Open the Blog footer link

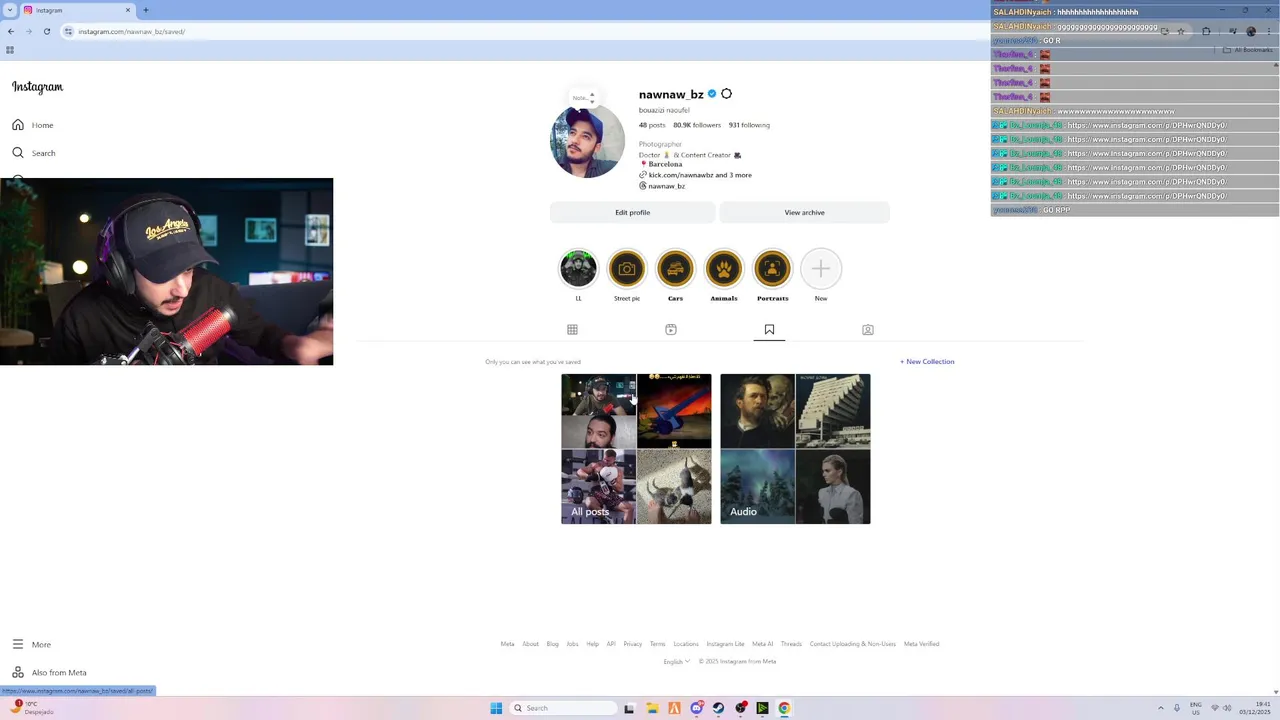(x=552, y=644)
